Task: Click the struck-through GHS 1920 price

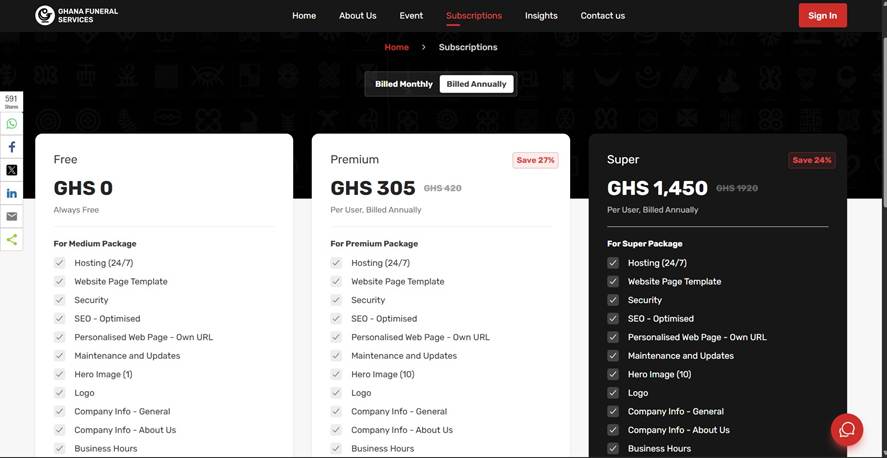Action: coord(737,188)
